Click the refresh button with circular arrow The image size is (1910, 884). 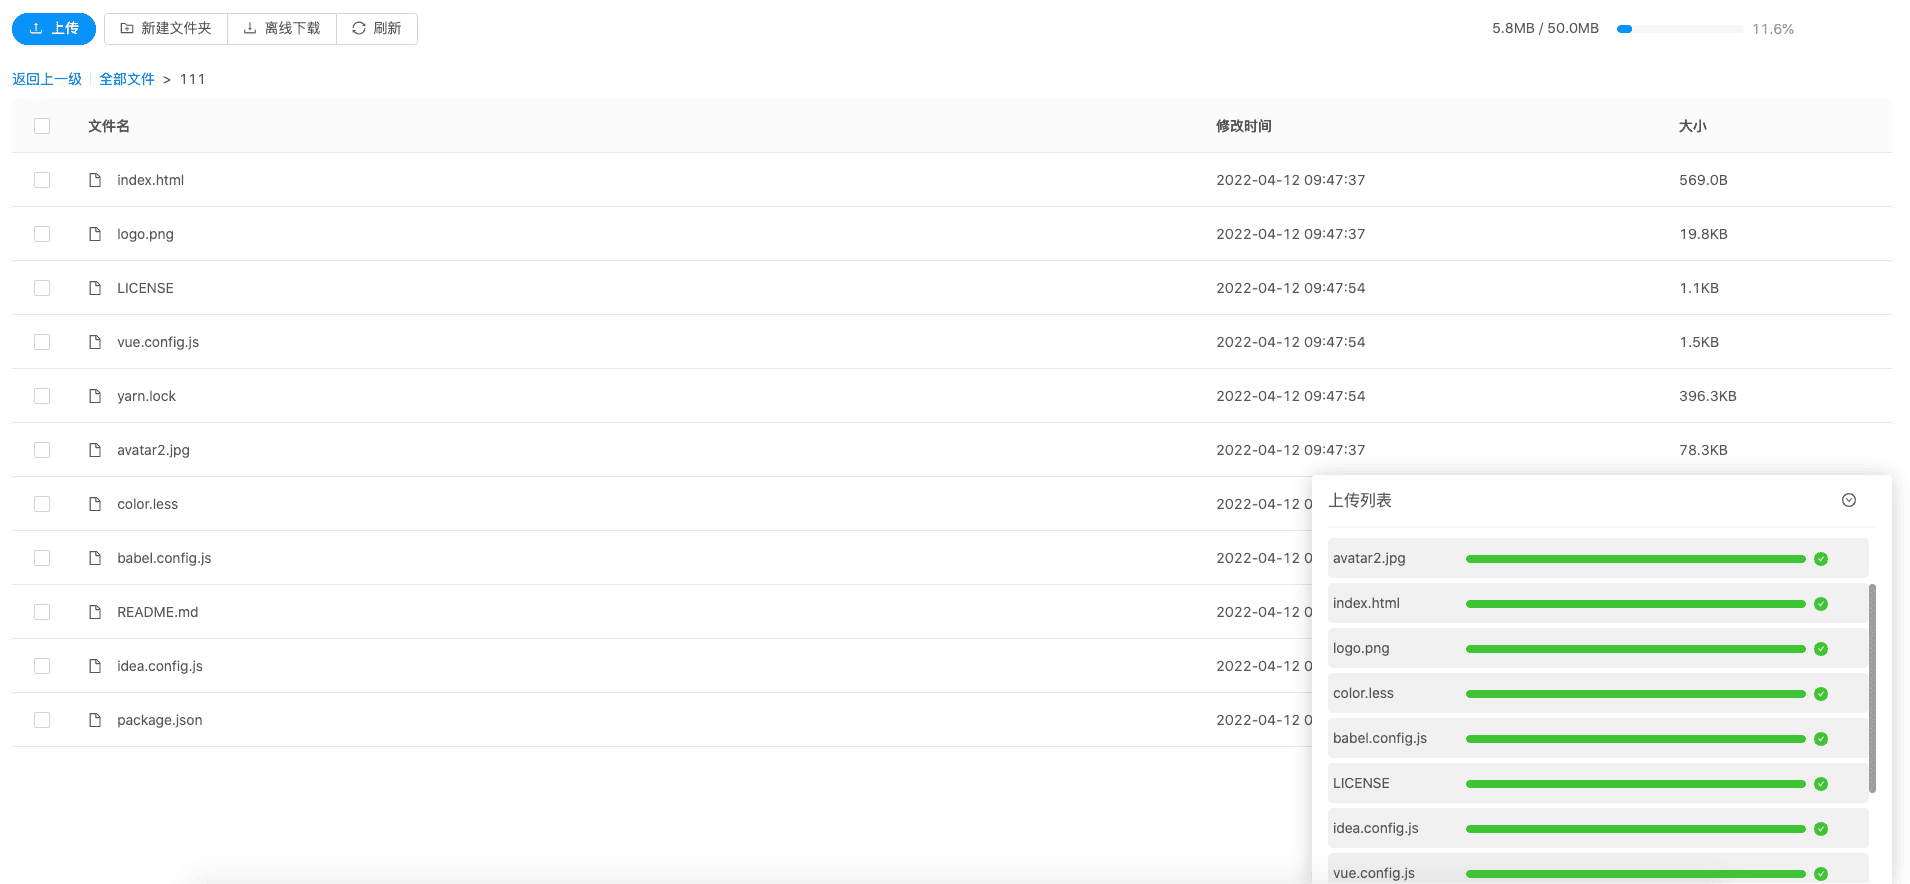[x=377, y=29]
